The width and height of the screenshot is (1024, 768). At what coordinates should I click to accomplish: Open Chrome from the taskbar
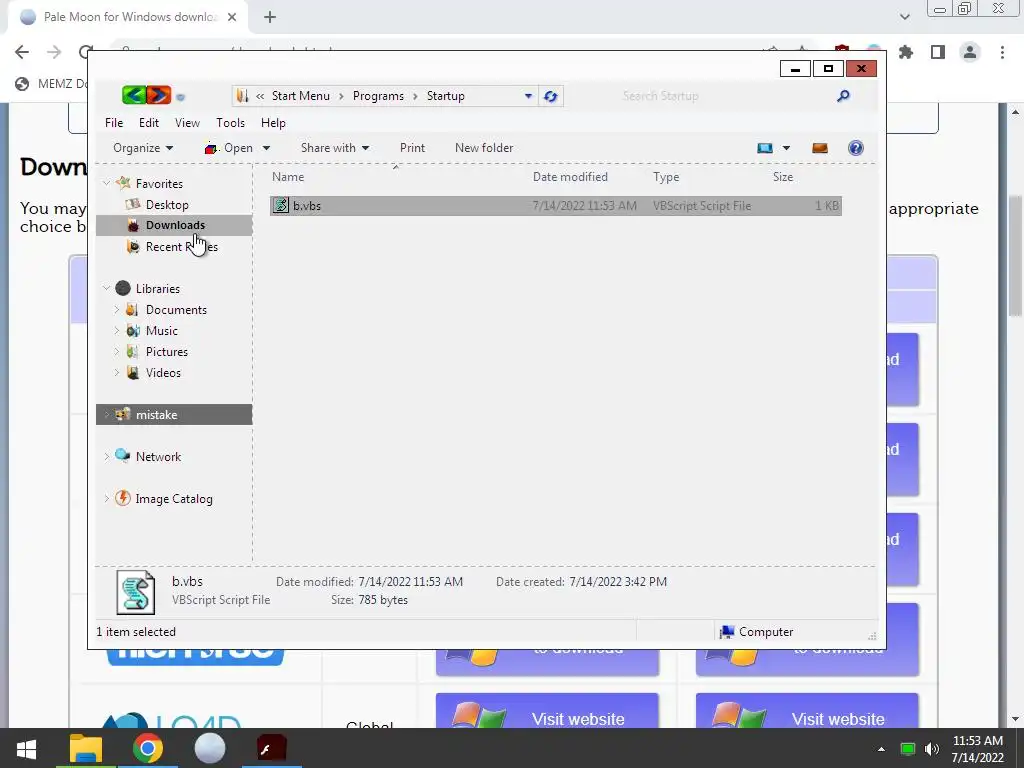pos(148,748)
